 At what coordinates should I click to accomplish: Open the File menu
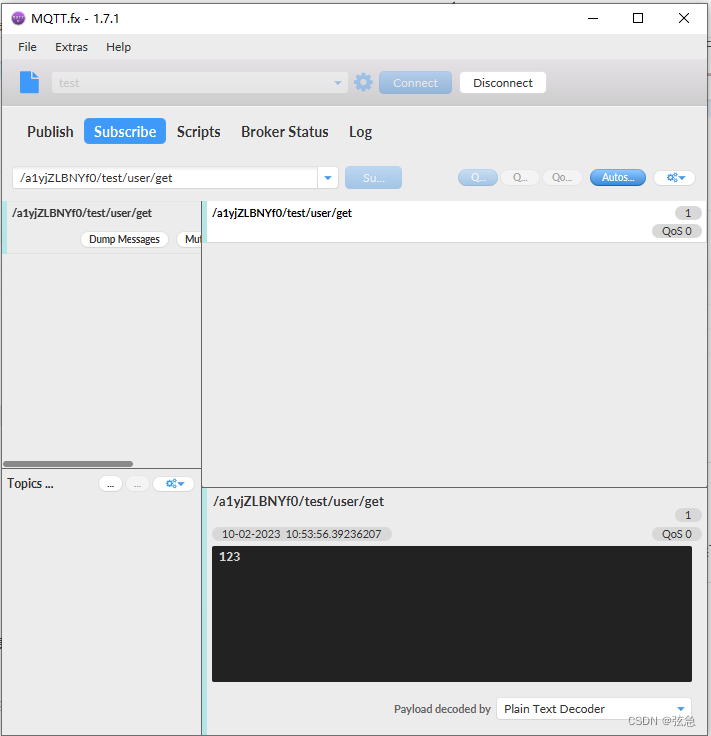27,47
